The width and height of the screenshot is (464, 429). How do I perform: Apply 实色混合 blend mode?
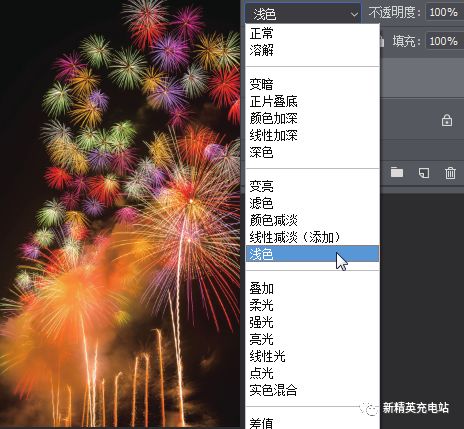click(x=312, y=390)
